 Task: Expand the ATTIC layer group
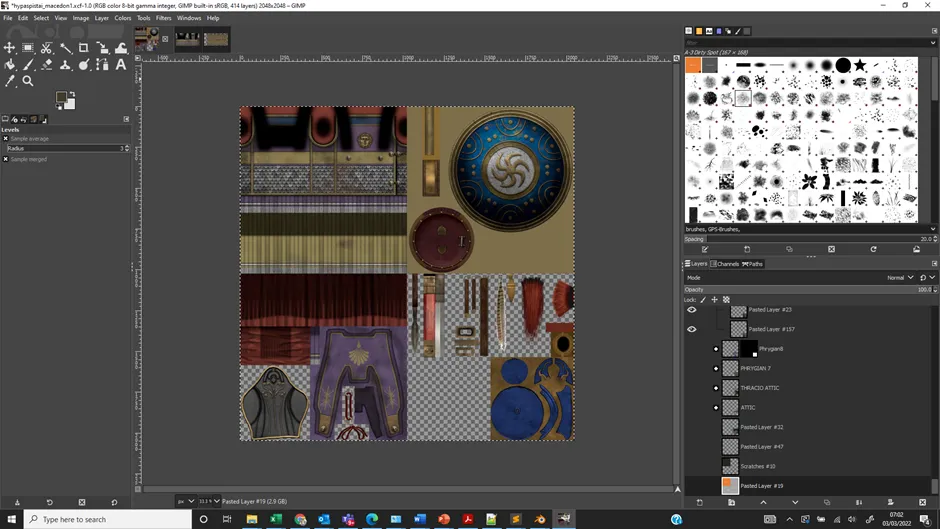coord(716,407)
